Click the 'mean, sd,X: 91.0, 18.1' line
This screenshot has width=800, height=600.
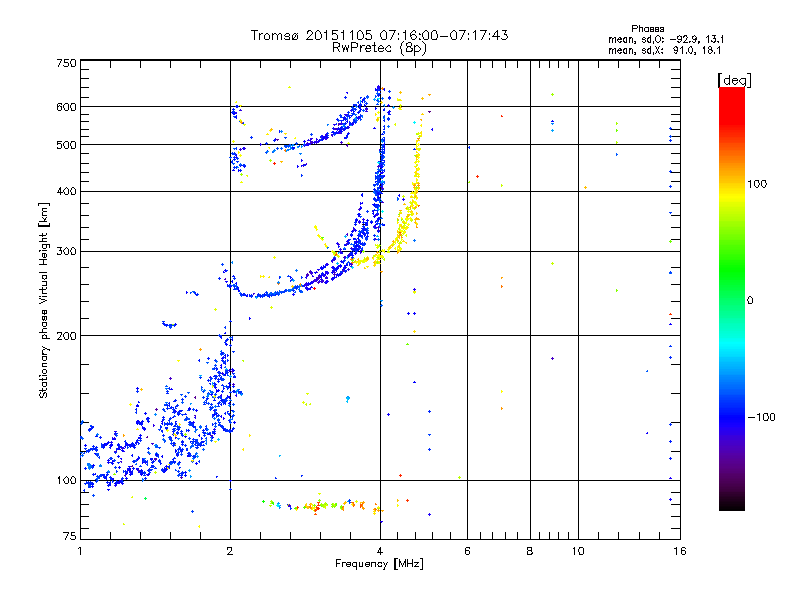click(x=665, y=50)
